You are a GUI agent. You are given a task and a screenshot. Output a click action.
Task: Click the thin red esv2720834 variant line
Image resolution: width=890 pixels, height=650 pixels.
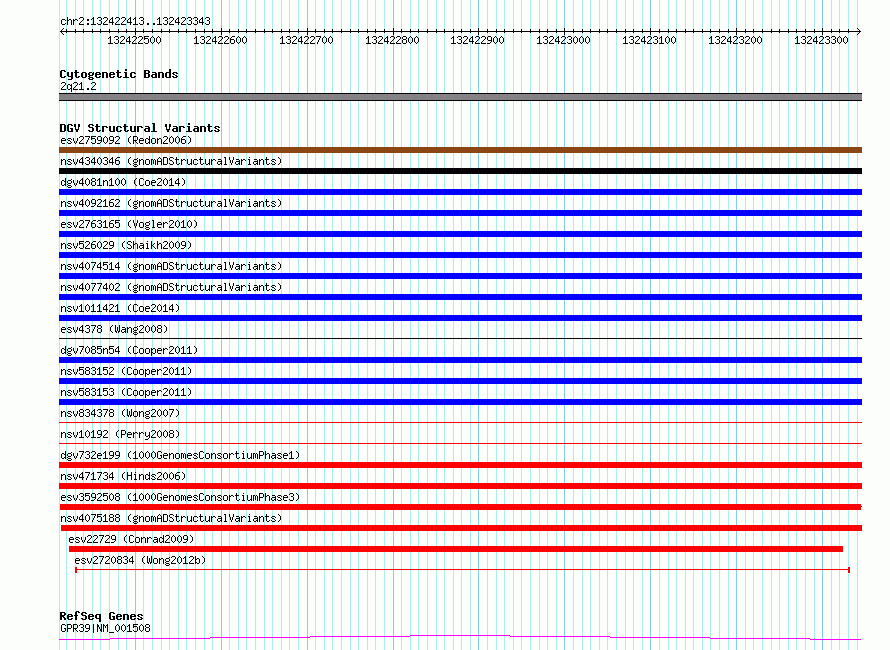(x=462, y=569)
